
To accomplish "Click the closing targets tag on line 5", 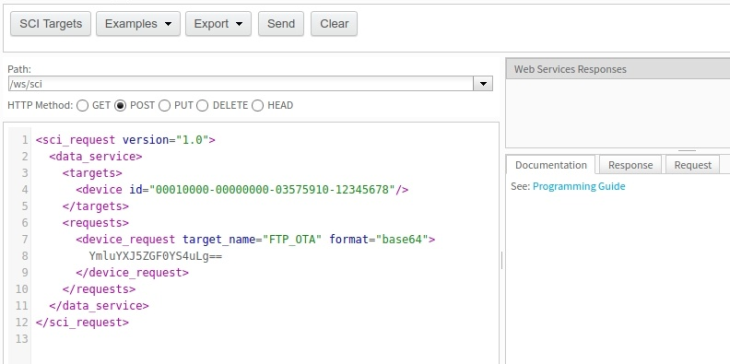I will pos(95,206).
